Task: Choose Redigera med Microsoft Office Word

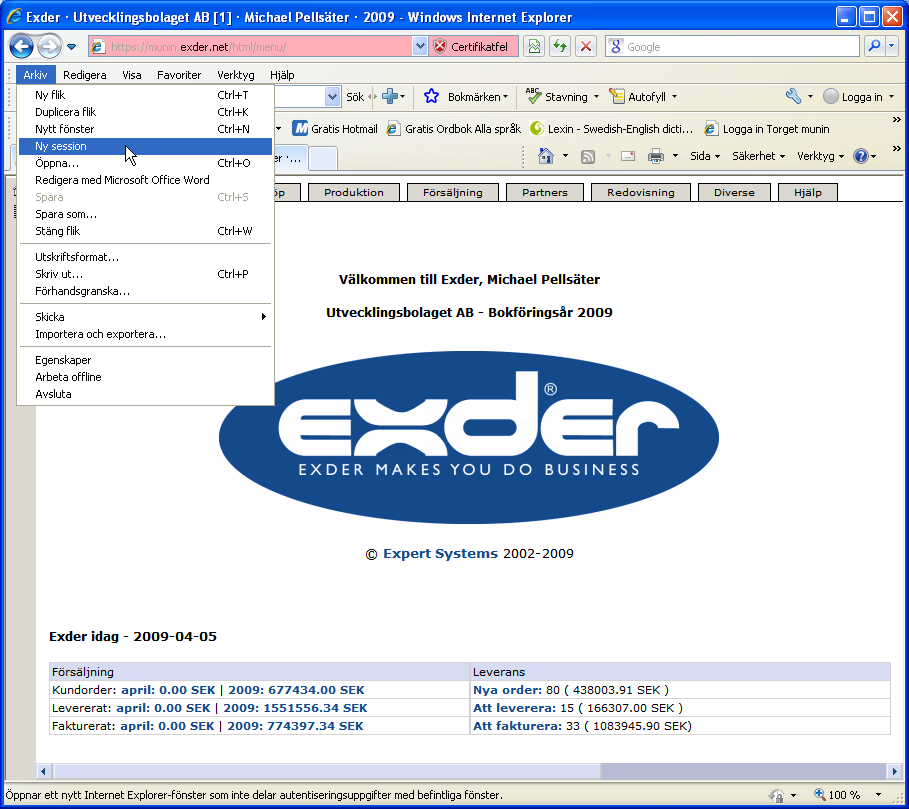Action: [x=146, y=180]
